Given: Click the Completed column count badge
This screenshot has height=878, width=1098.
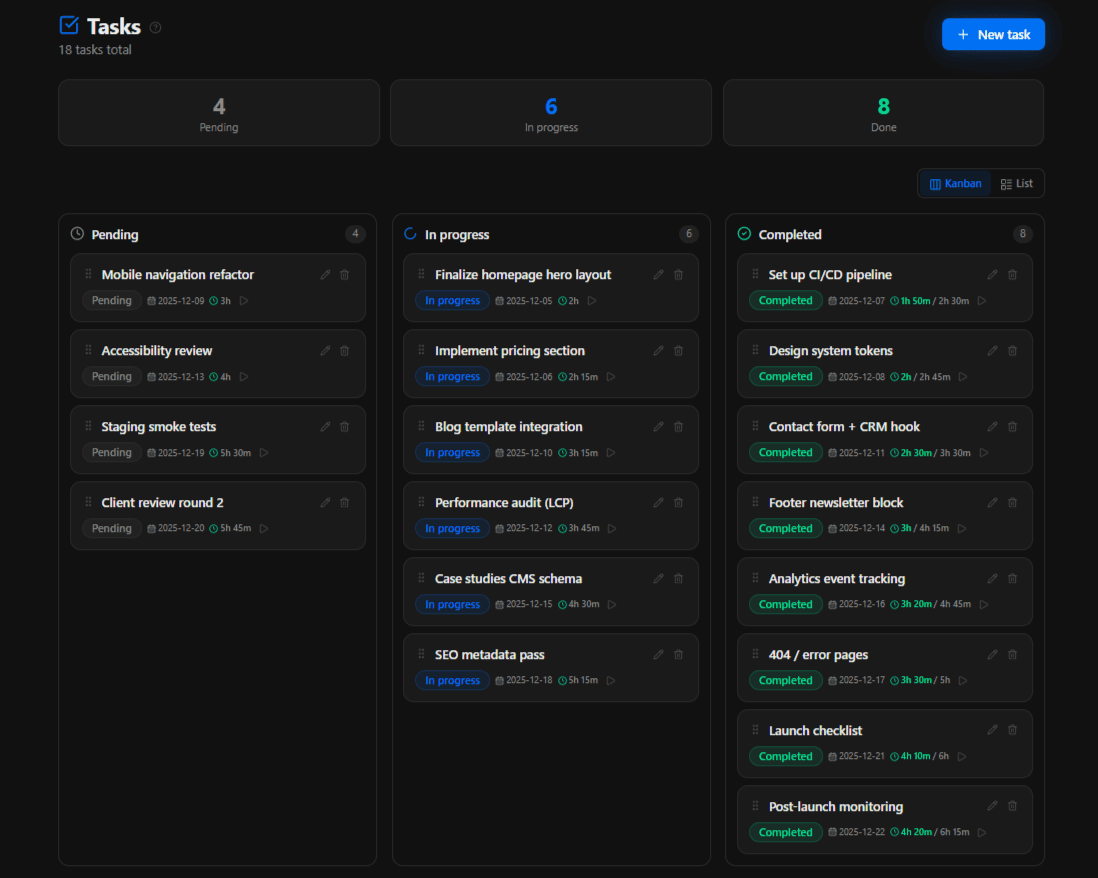Looking at the screenshot, I should tap(1022, 234).
